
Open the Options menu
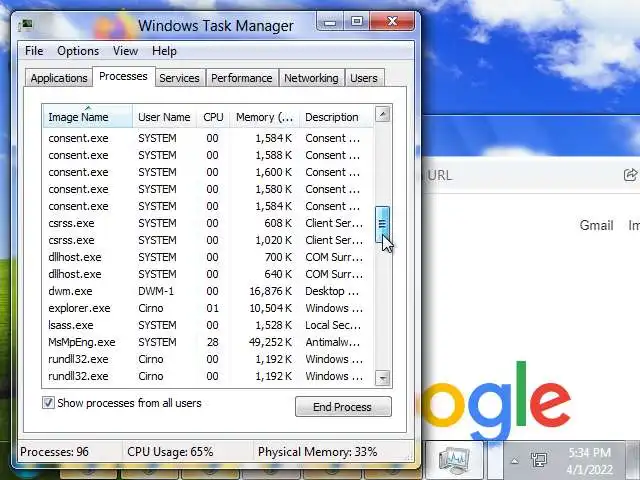point(78,51)
